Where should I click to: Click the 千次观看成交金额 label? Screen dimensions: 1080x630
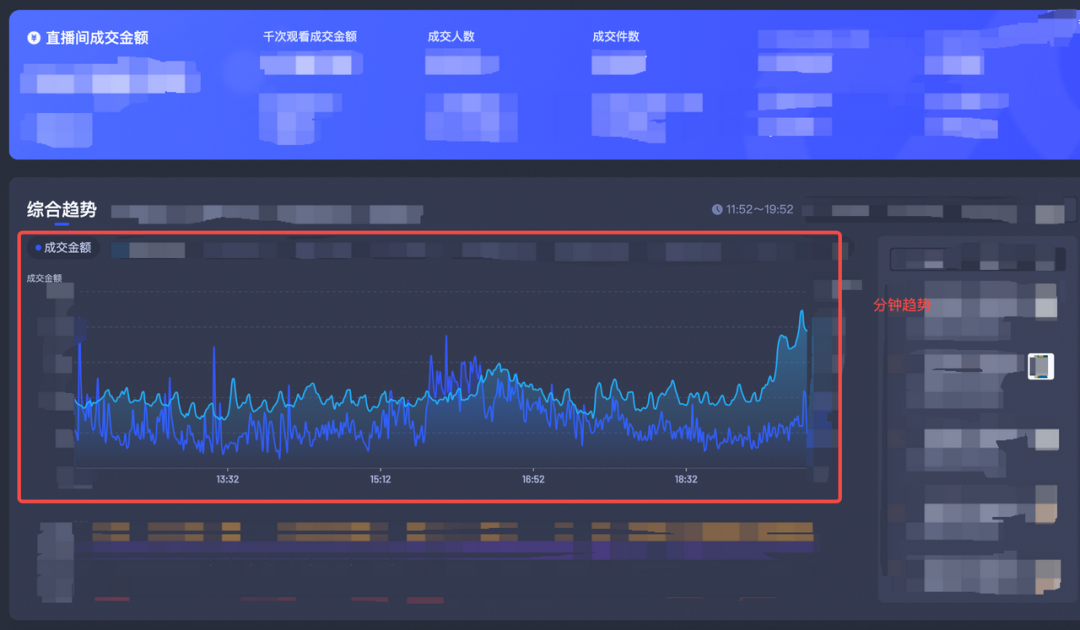tap(310, 36)
